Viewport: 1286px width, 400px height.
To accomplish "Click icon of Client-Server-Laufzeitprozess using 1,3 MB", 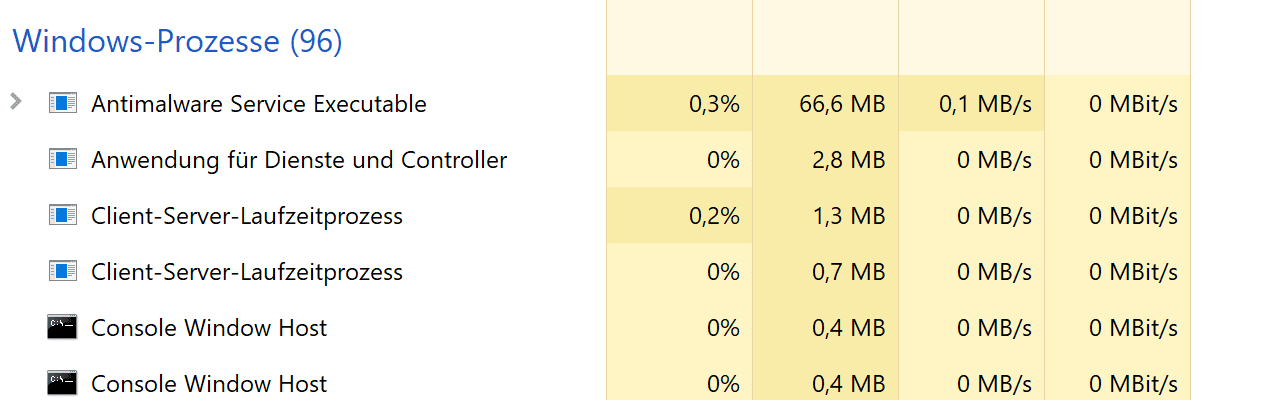I will (63, 215).
